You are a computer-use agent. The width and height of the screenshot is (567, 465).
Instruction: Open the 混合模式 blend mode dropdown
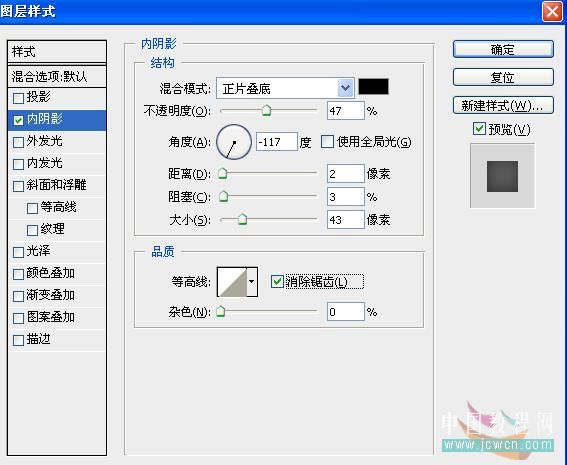(285, 88)
